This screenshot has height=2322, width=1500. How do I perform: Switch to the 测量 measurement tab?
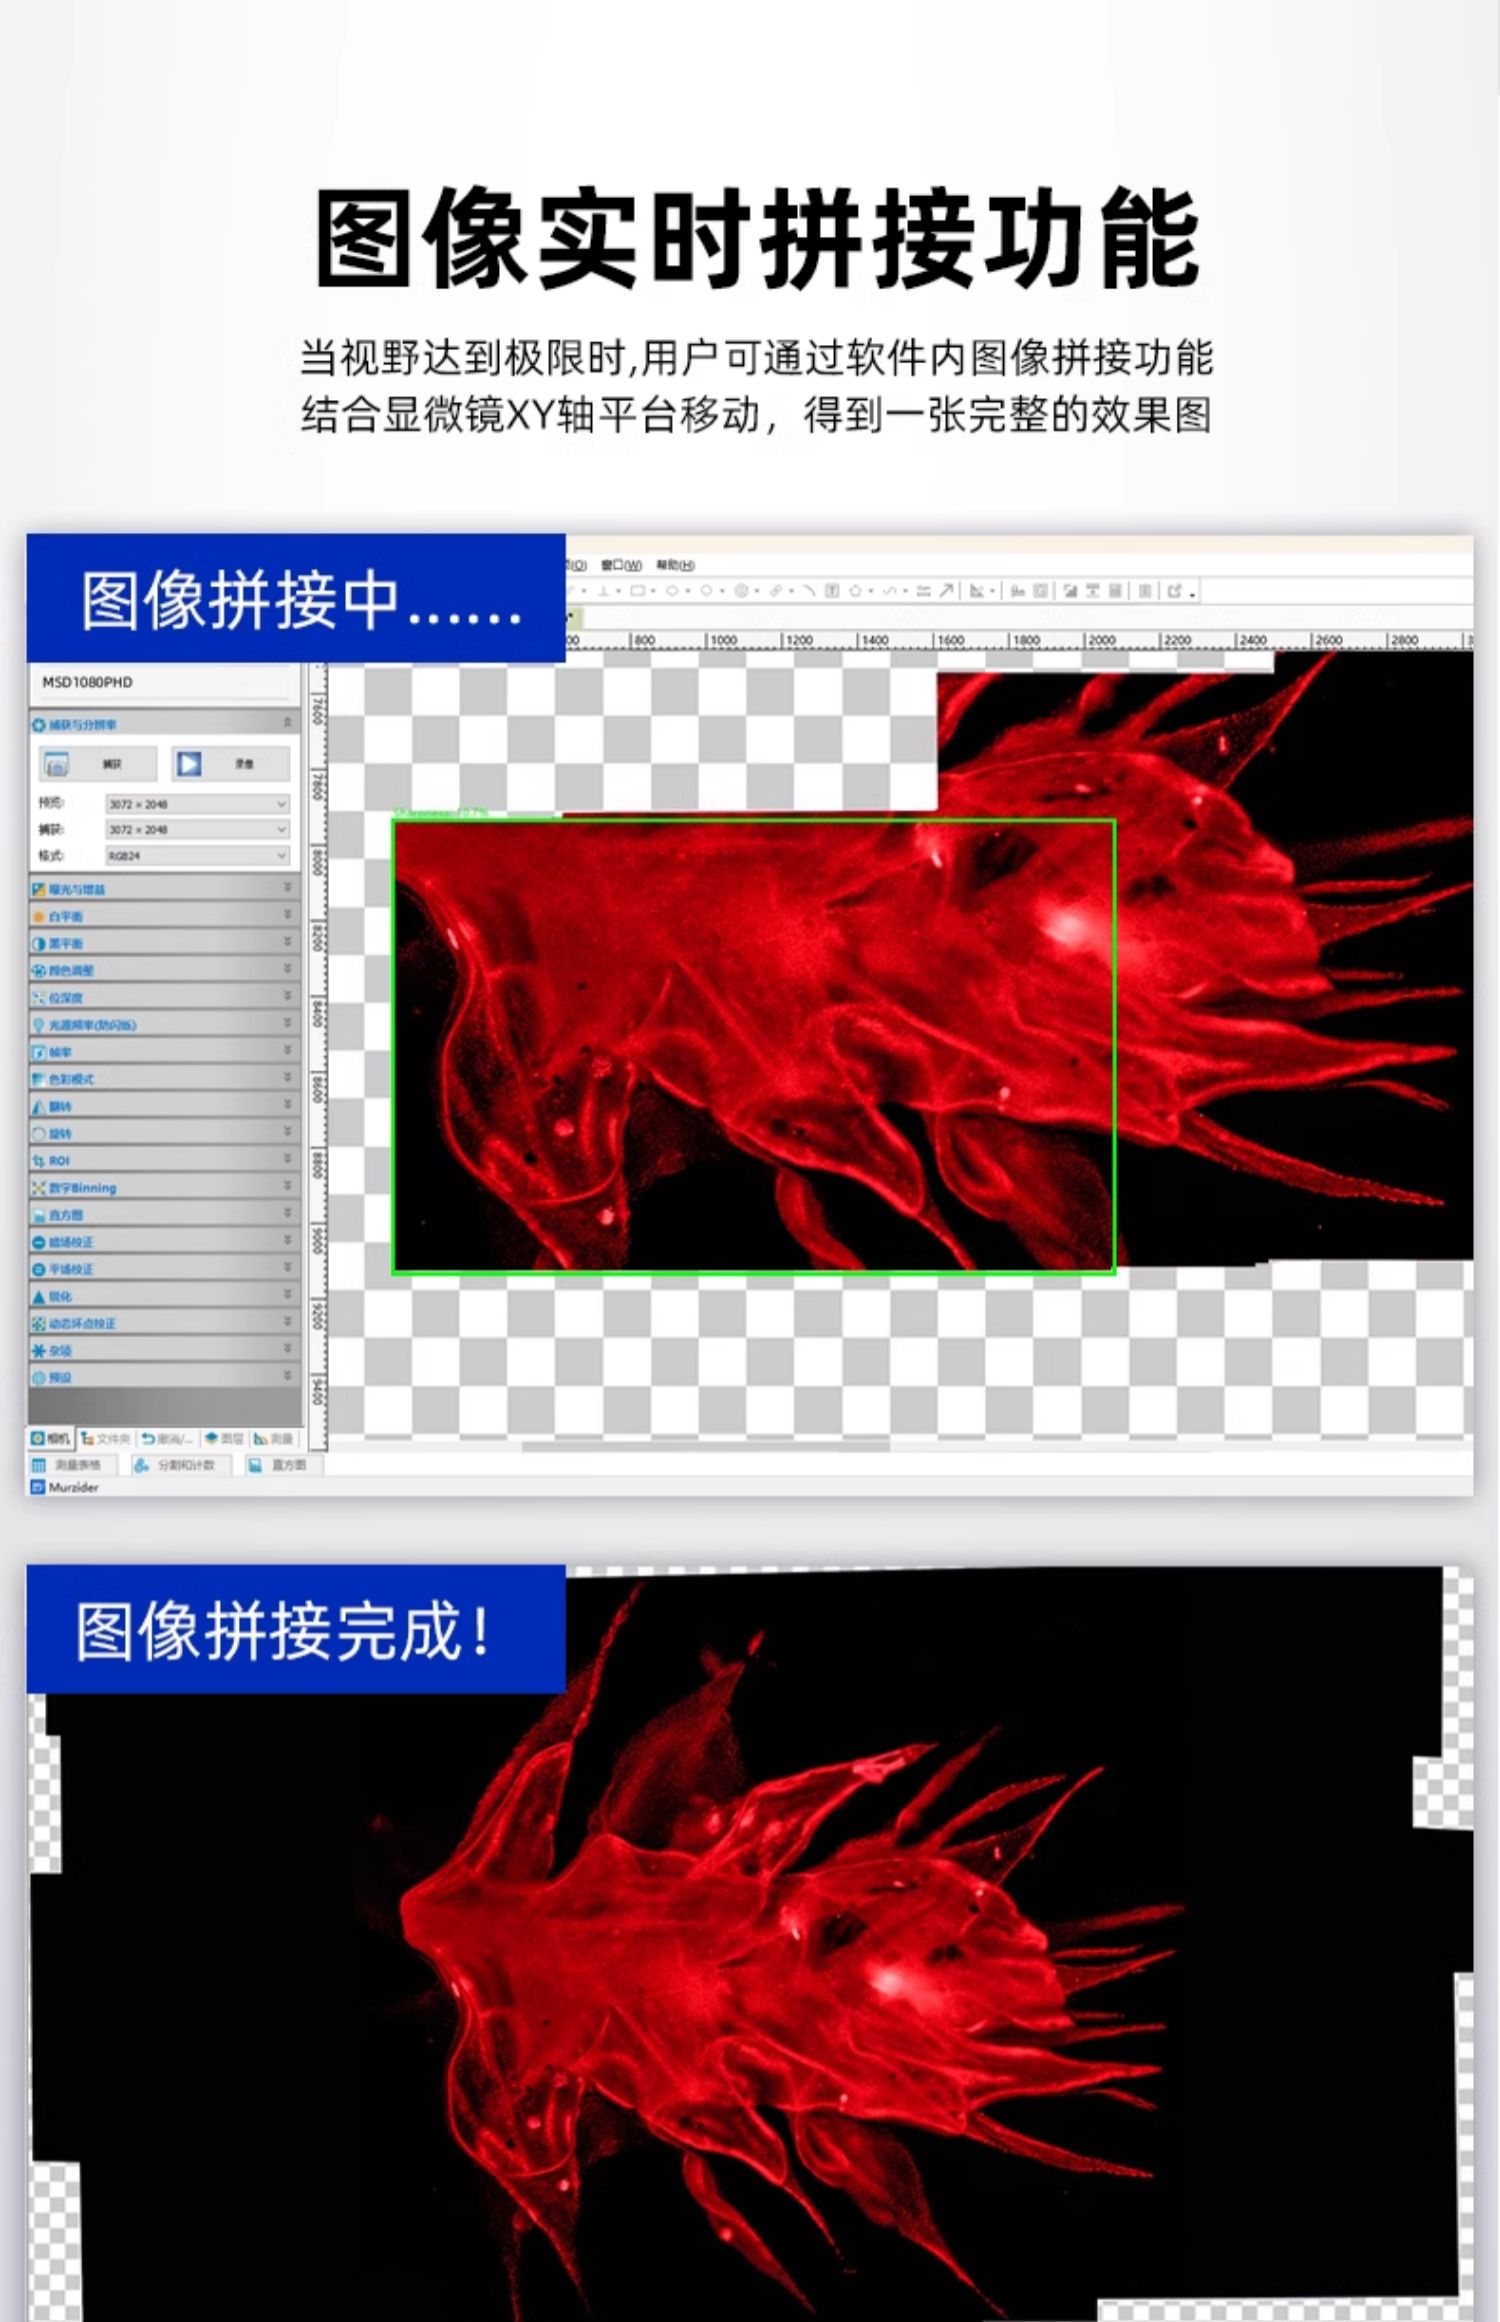pyautogui.click(x=274, y=1438)
